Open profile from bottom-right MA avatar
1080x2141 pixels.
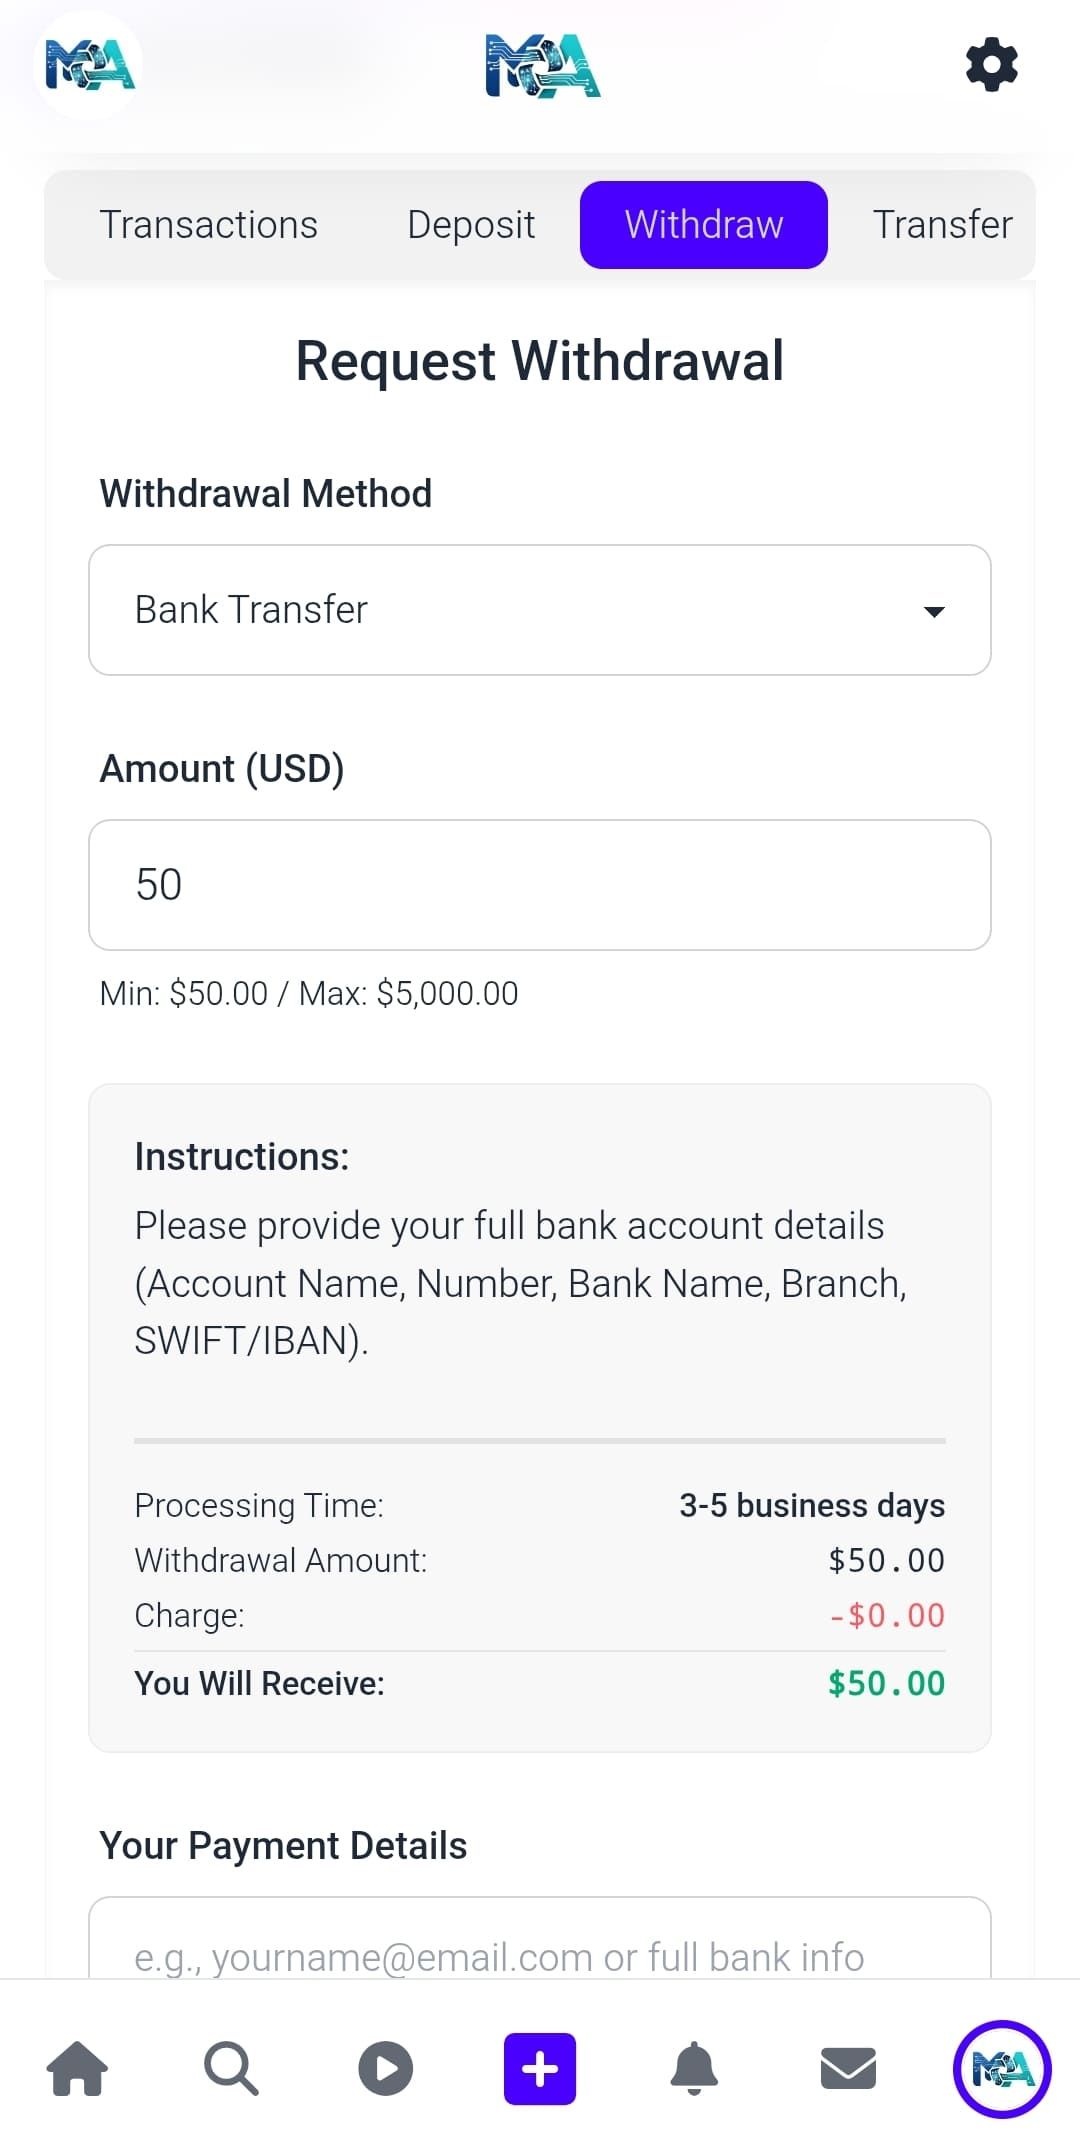click(1002, 2068)
